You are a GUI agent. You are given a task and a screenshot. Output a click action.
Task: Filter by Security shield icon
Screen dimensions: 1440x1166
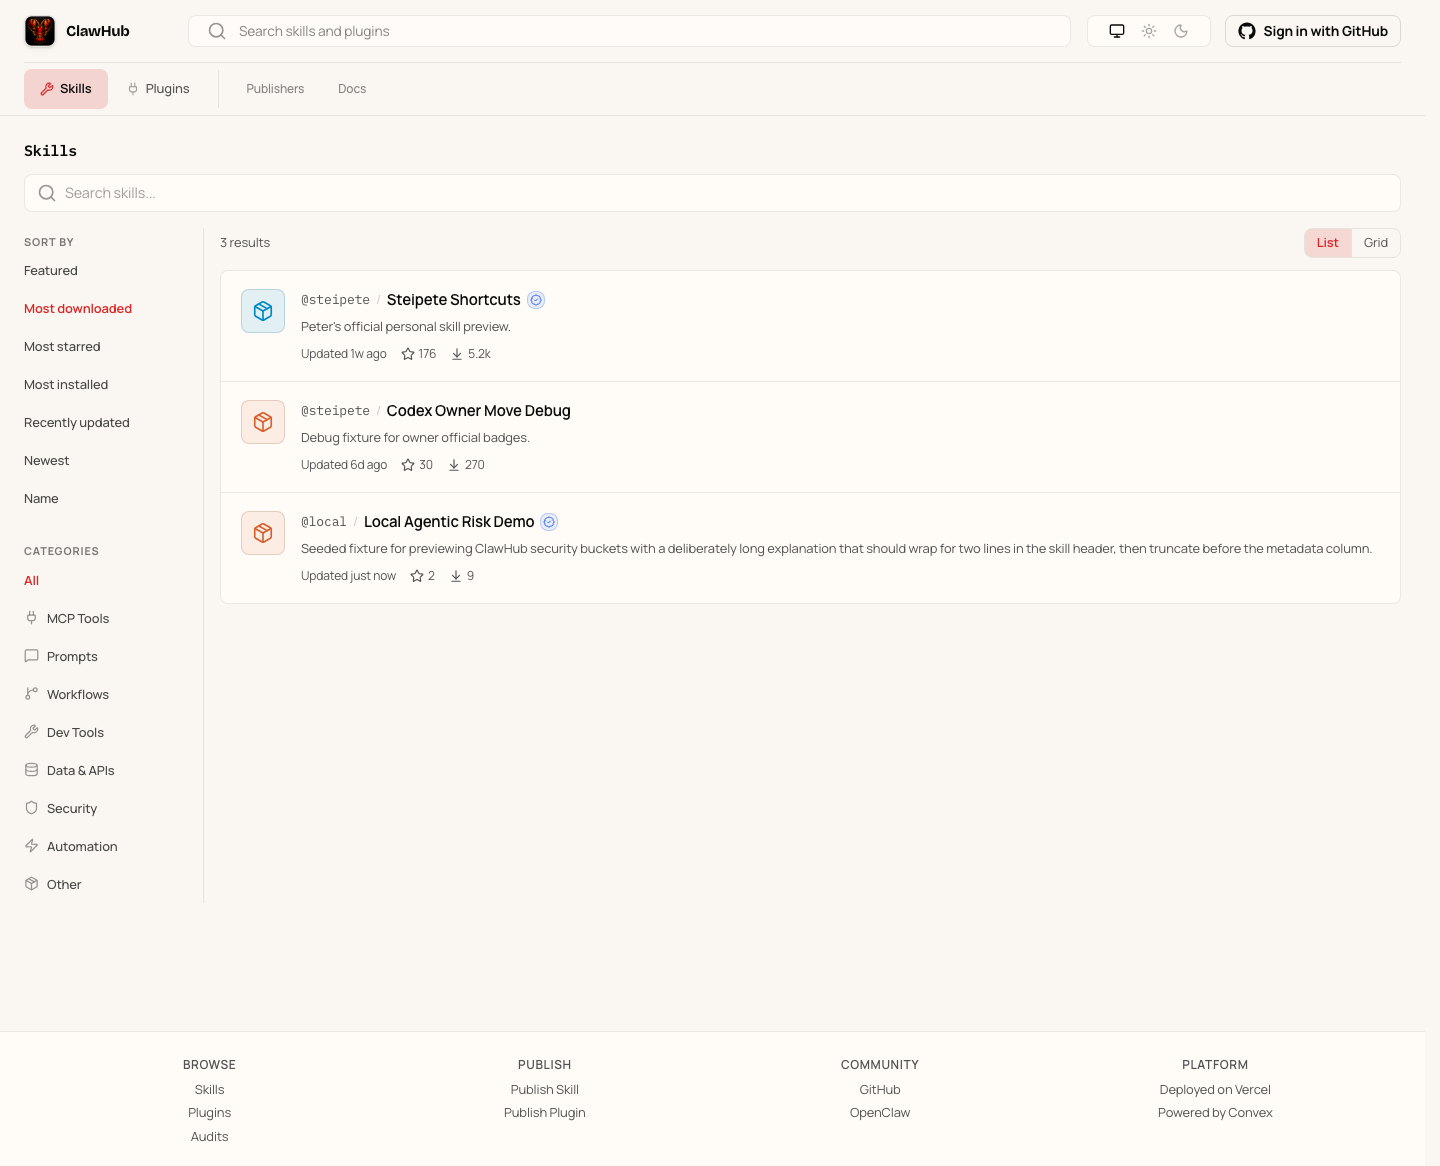click(x=31, y=808)
